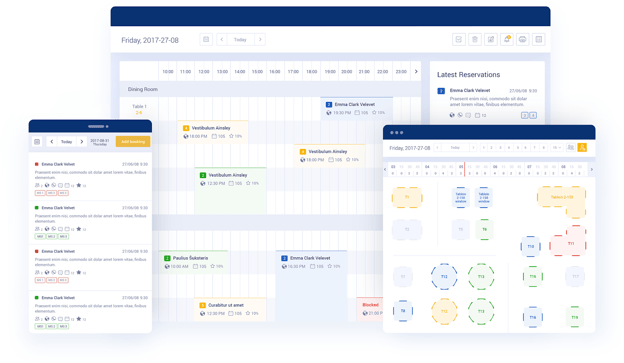This screenshot has height=363, width=624.
Task: Click the Add booking button
Action: [133, 142]
